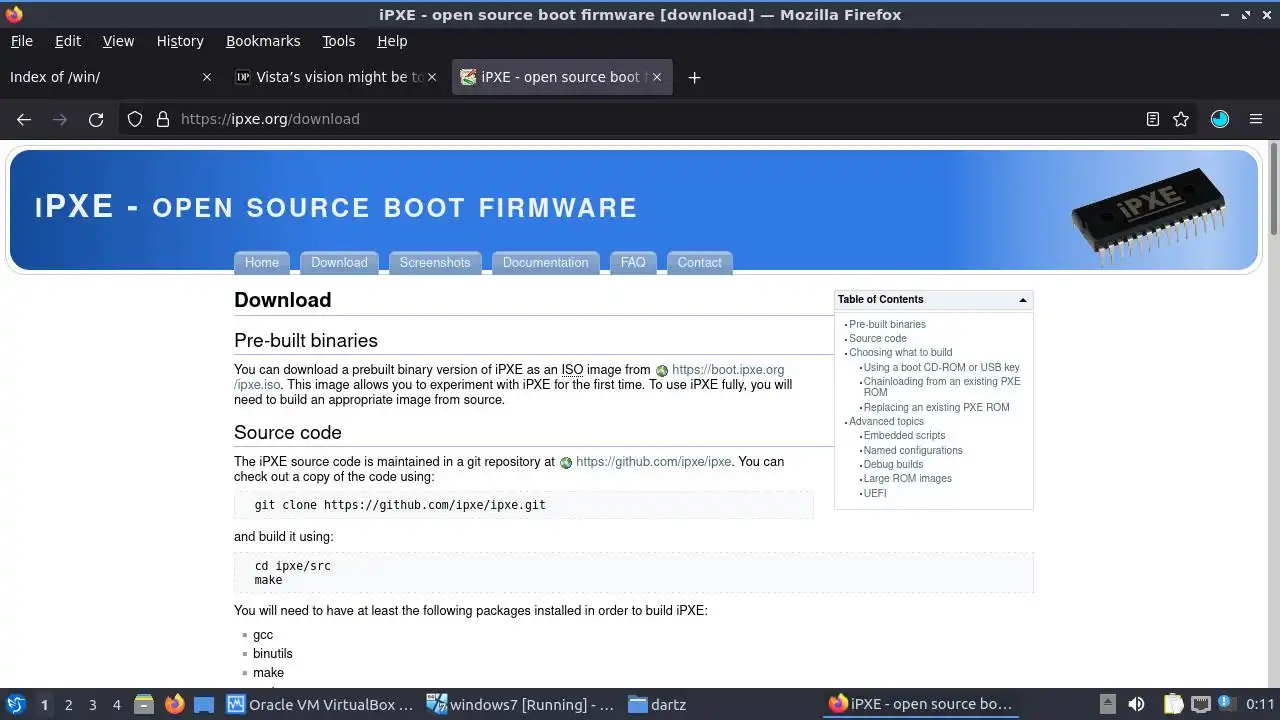Jump to 'Choosing what to build' in contents
The image size is (1280, 720).
(x=900, y=352)
